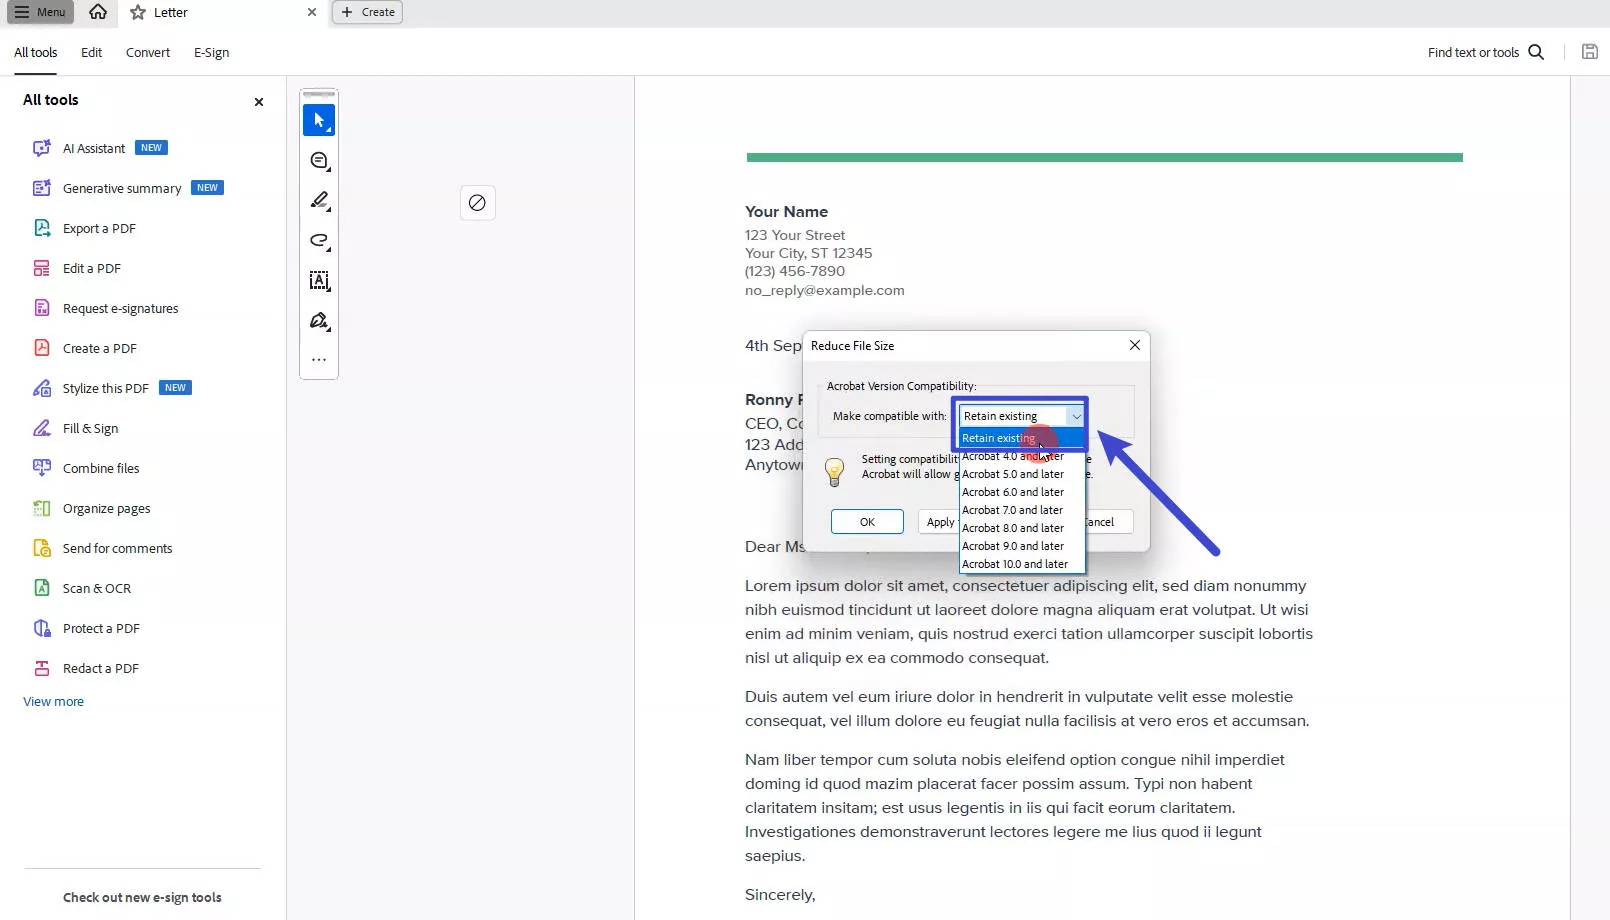This screenshot has width=1610, height=920.
Task: Select the Highlight pencil tool
Action: click(x=318, y=200)
